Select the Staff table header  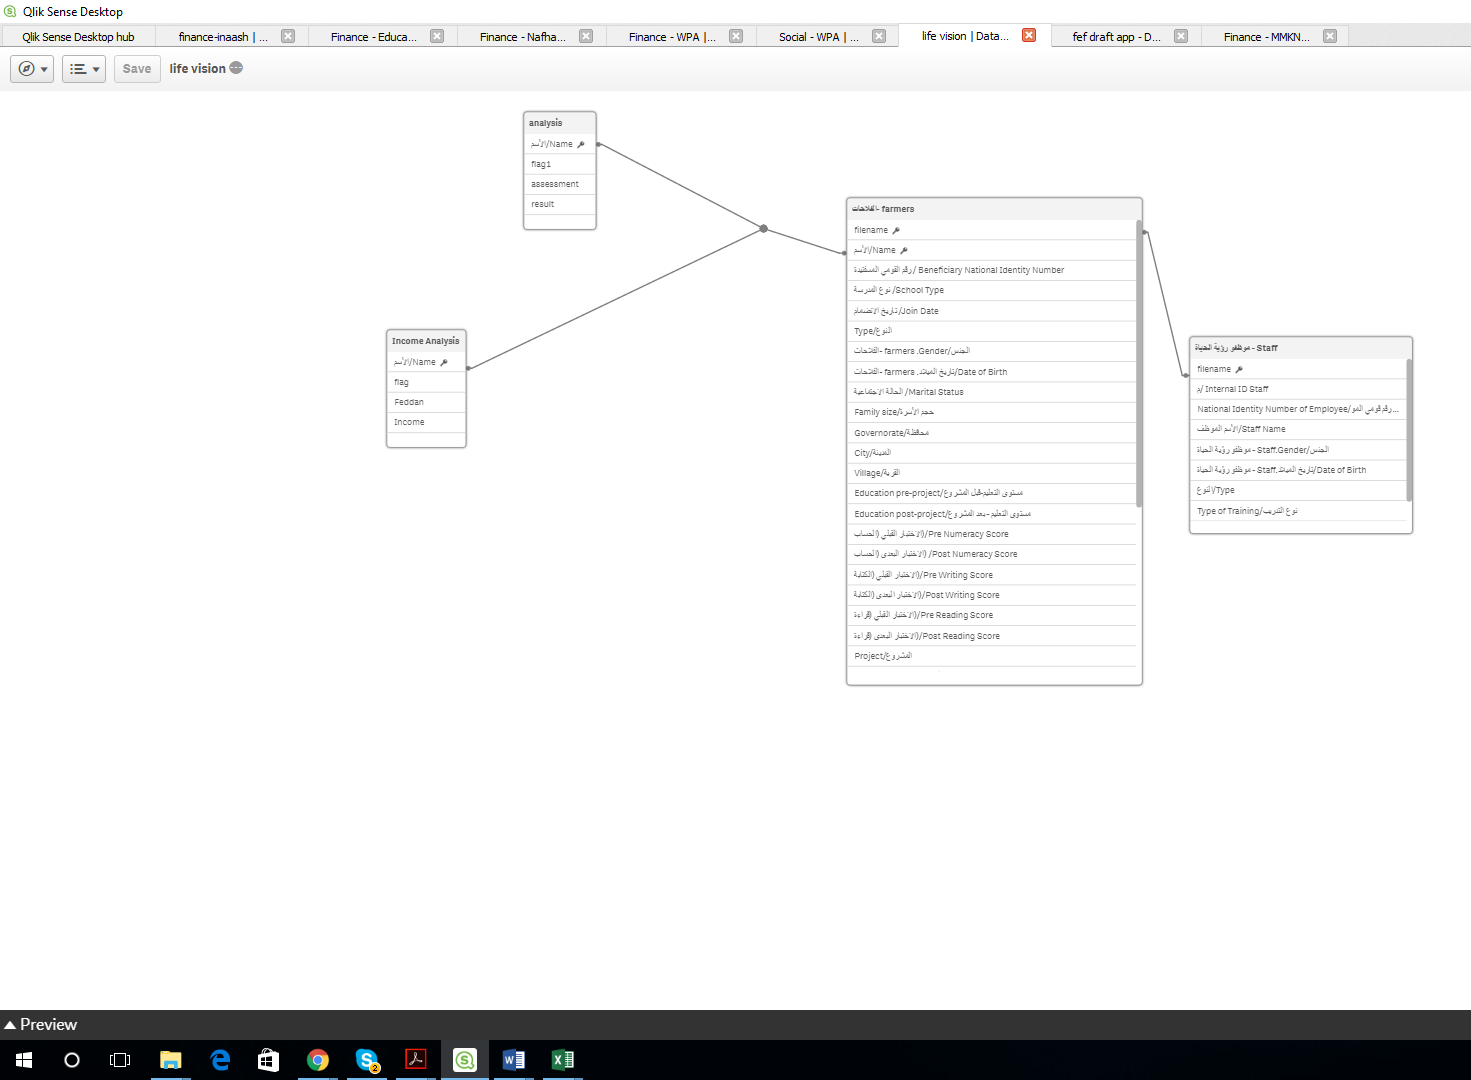tap(1301, 348)
